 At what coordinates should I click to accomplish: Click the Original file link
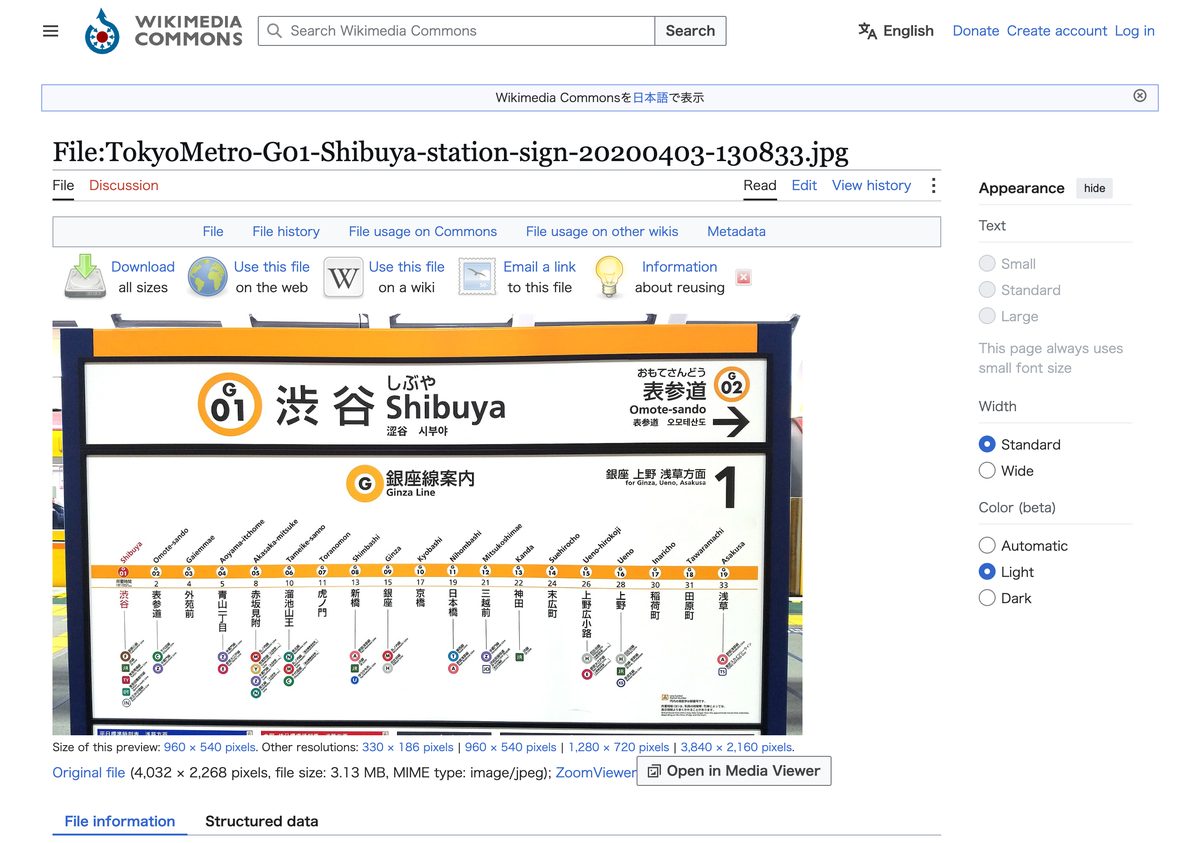coord(89,772)
